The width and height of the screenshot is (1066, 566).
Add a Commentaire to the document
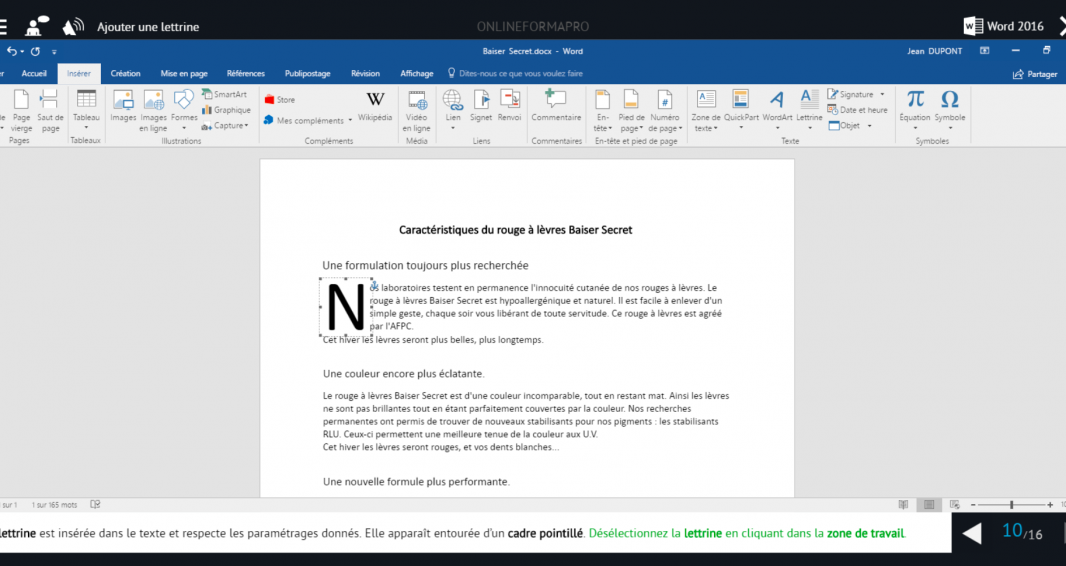coord(556,106)
